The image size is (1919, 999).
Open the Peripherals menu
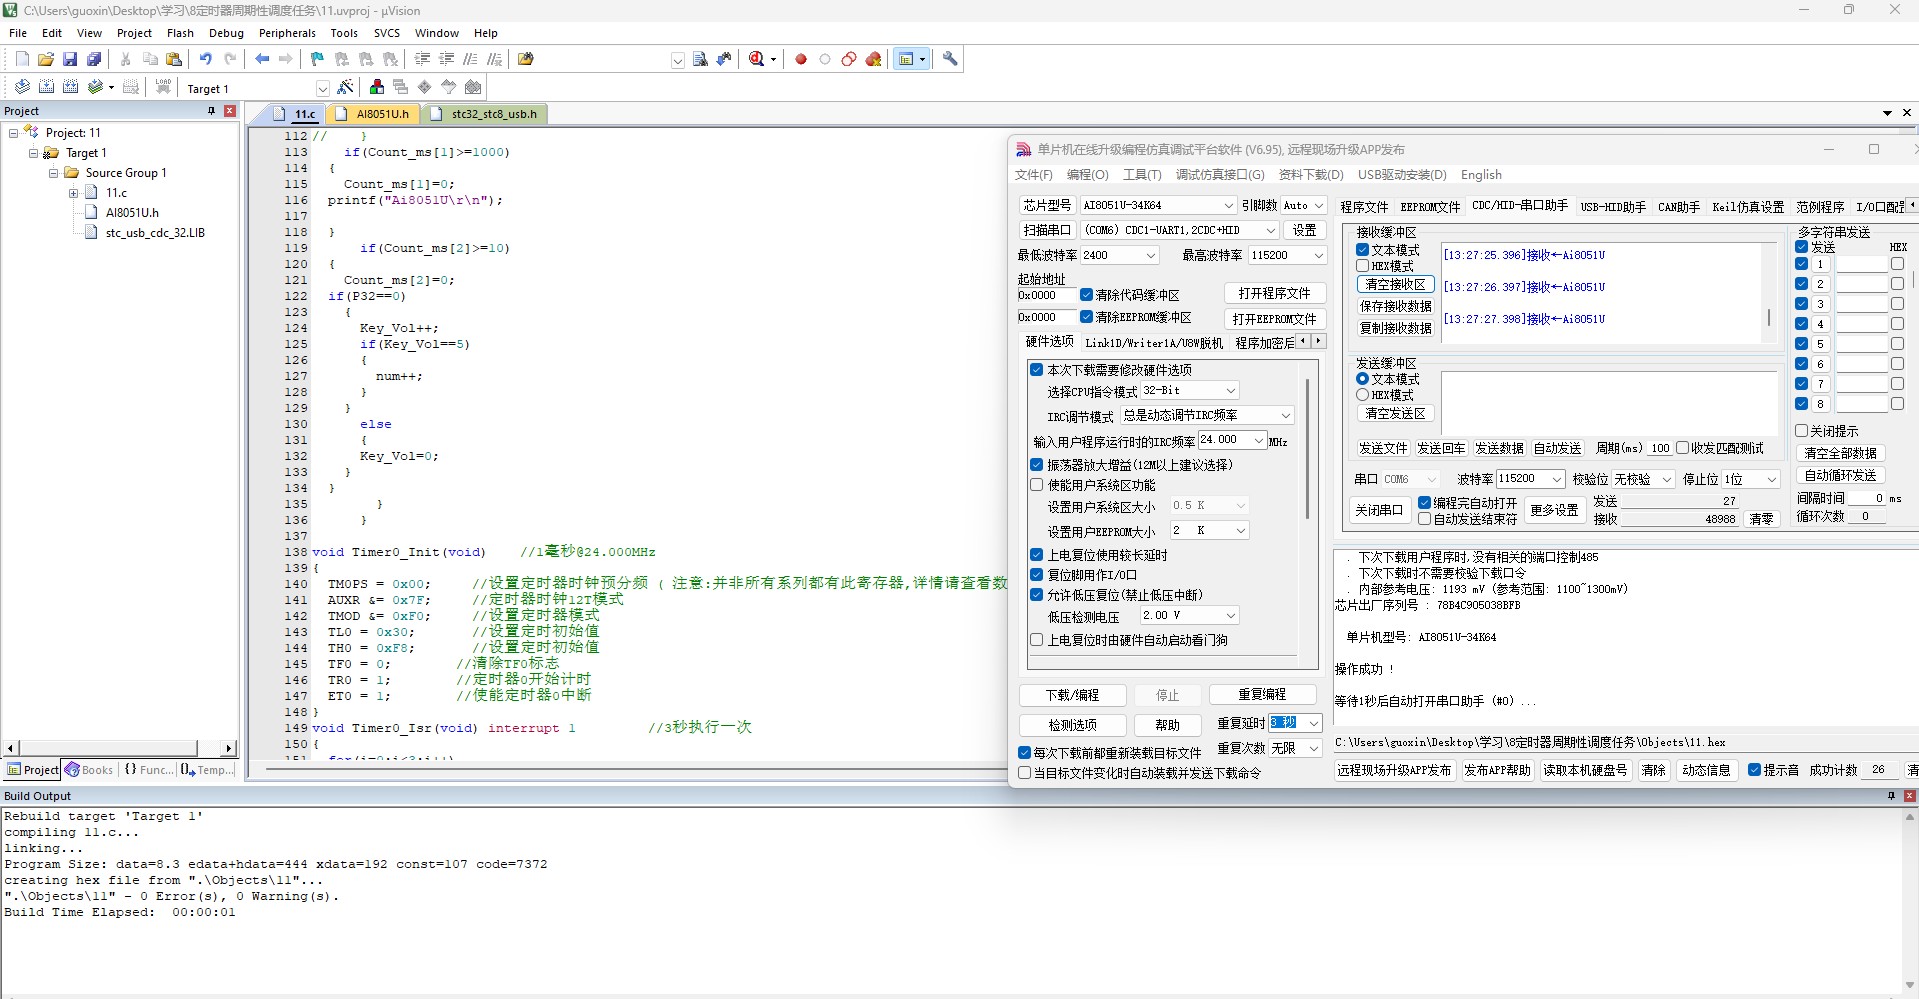286,33
